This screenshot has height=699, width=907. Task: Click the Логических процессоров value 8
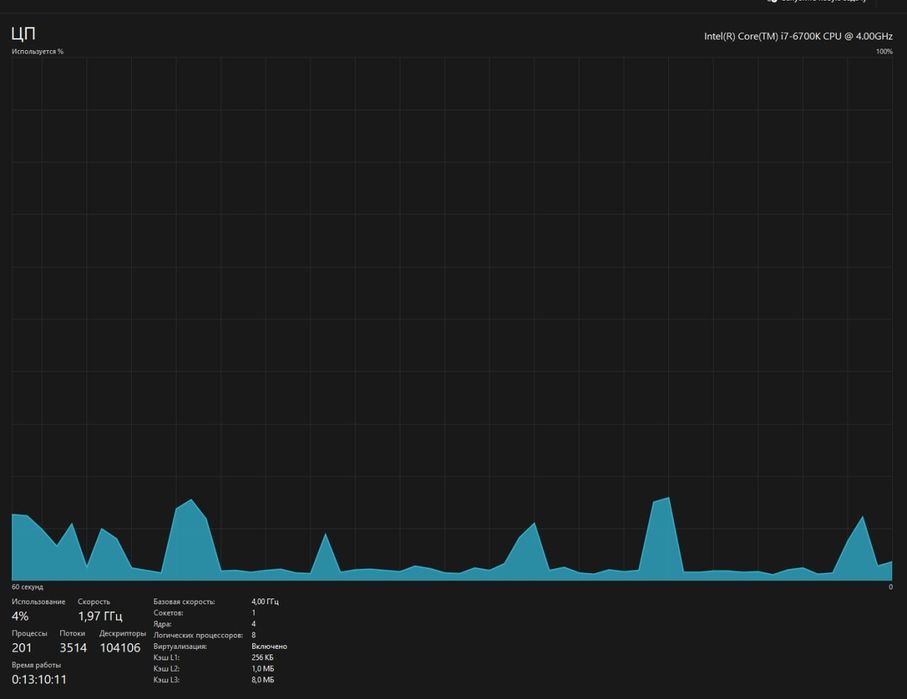click(x=253, y=635)
